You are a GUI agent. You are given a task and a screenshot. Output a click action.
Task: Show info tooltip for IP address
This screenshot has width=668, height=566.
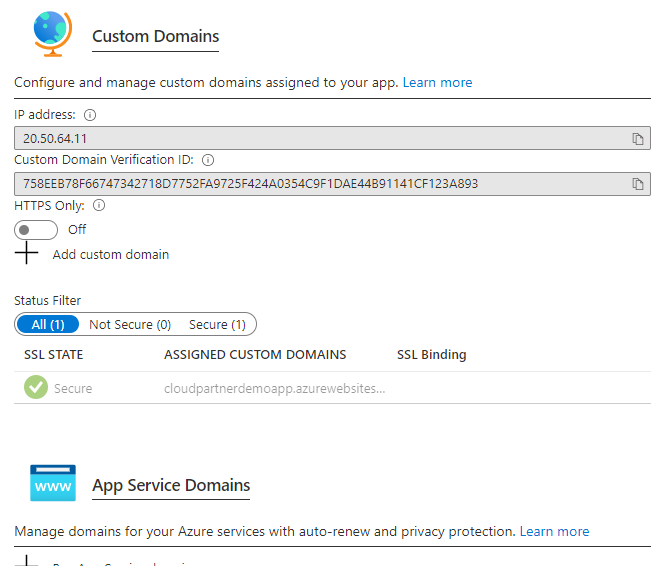[90, 115]
